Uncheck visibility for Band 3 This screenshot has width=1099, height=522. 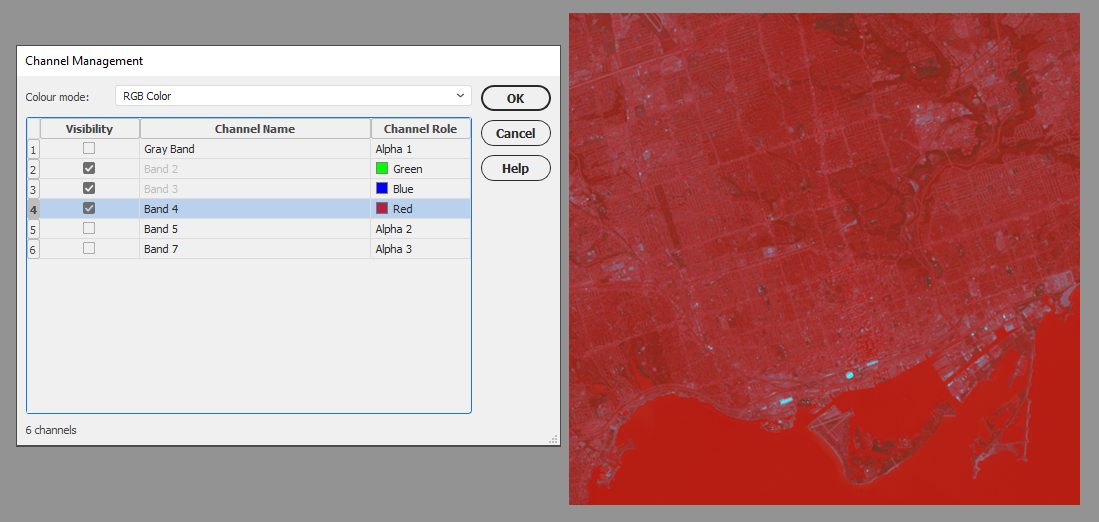pos(89,188)
